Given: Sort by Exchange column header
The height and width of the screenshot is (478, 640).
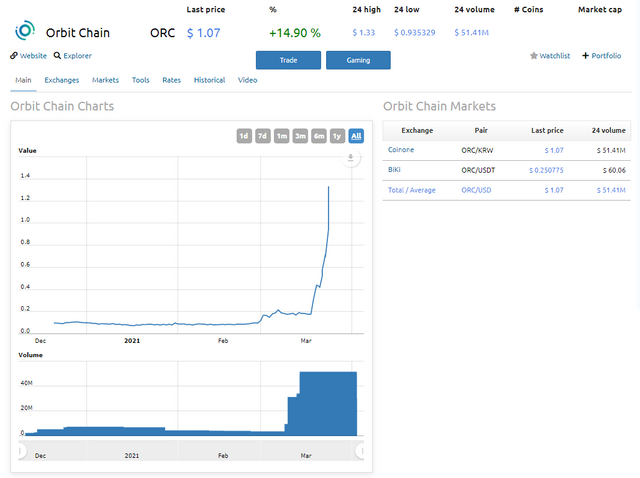Looking at the screenshot, I should click(417, 130).
